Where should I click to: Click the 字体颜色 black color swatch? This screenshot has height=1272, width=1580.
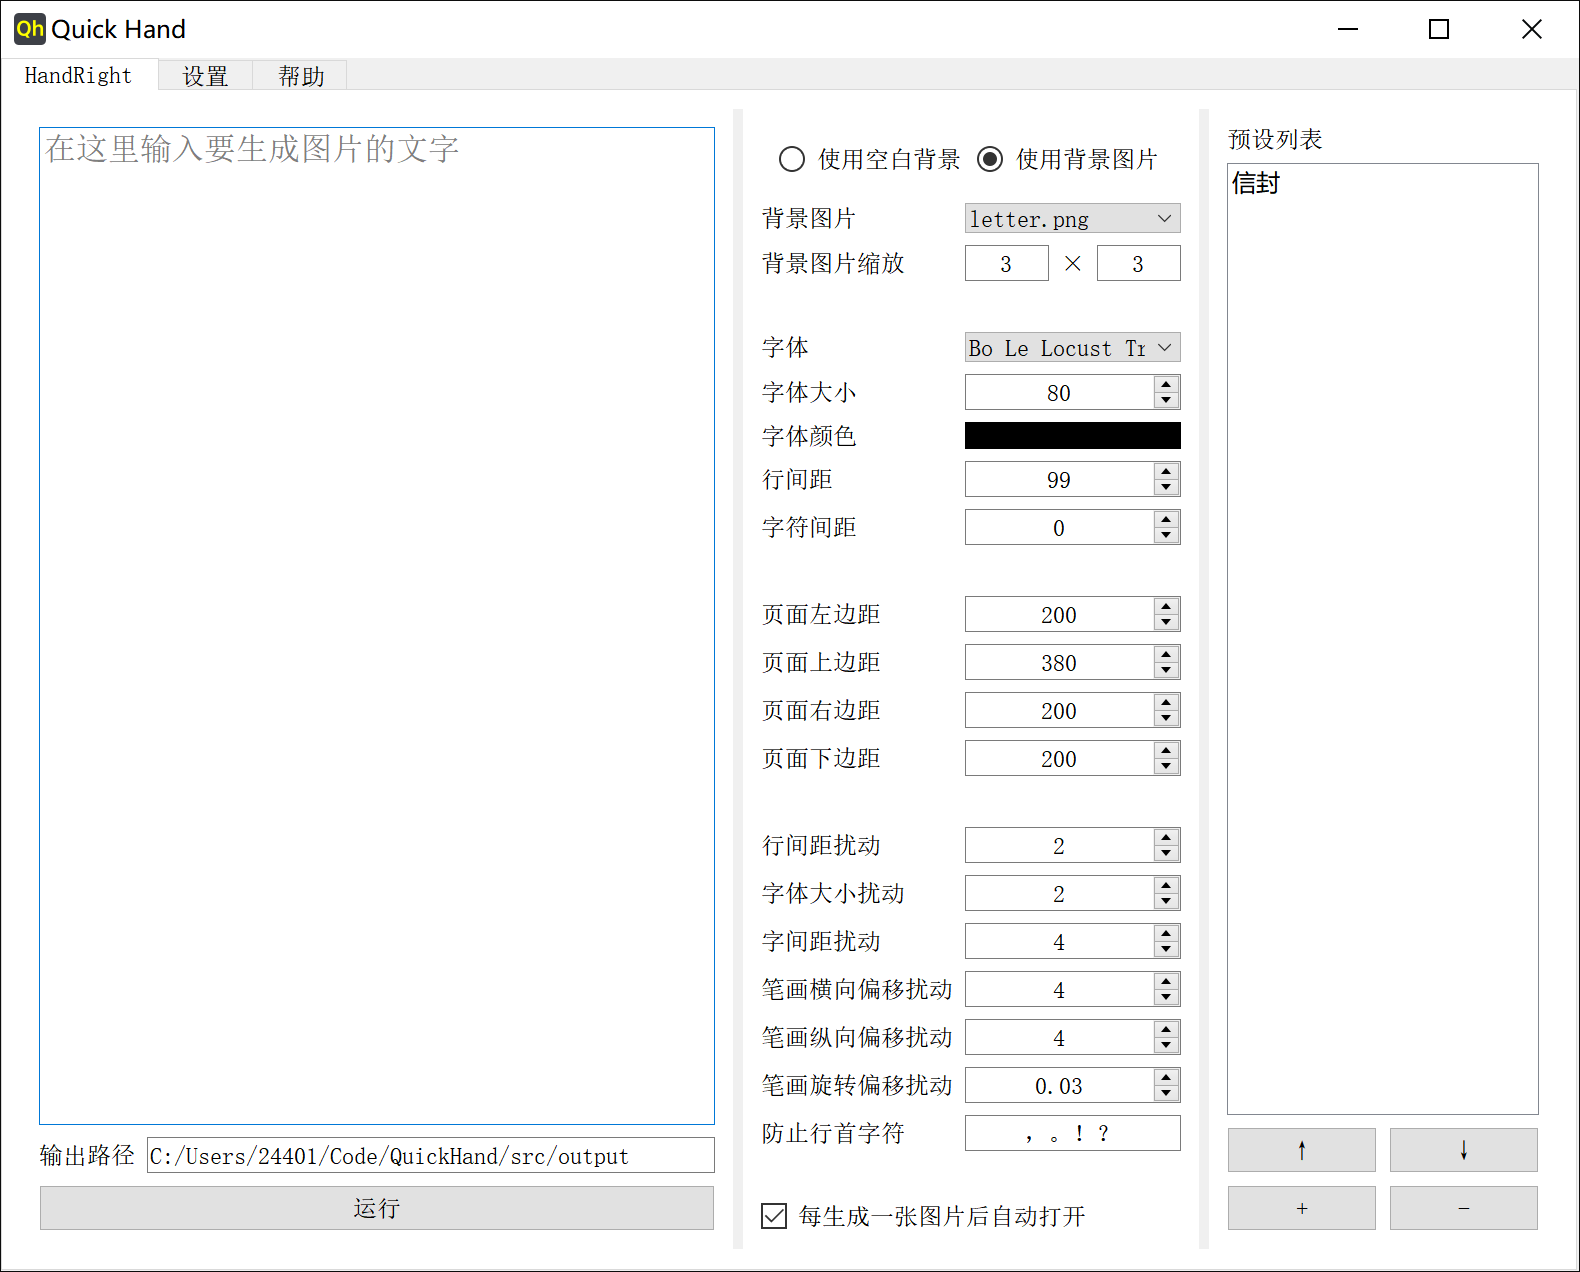tap(1073, 435)
